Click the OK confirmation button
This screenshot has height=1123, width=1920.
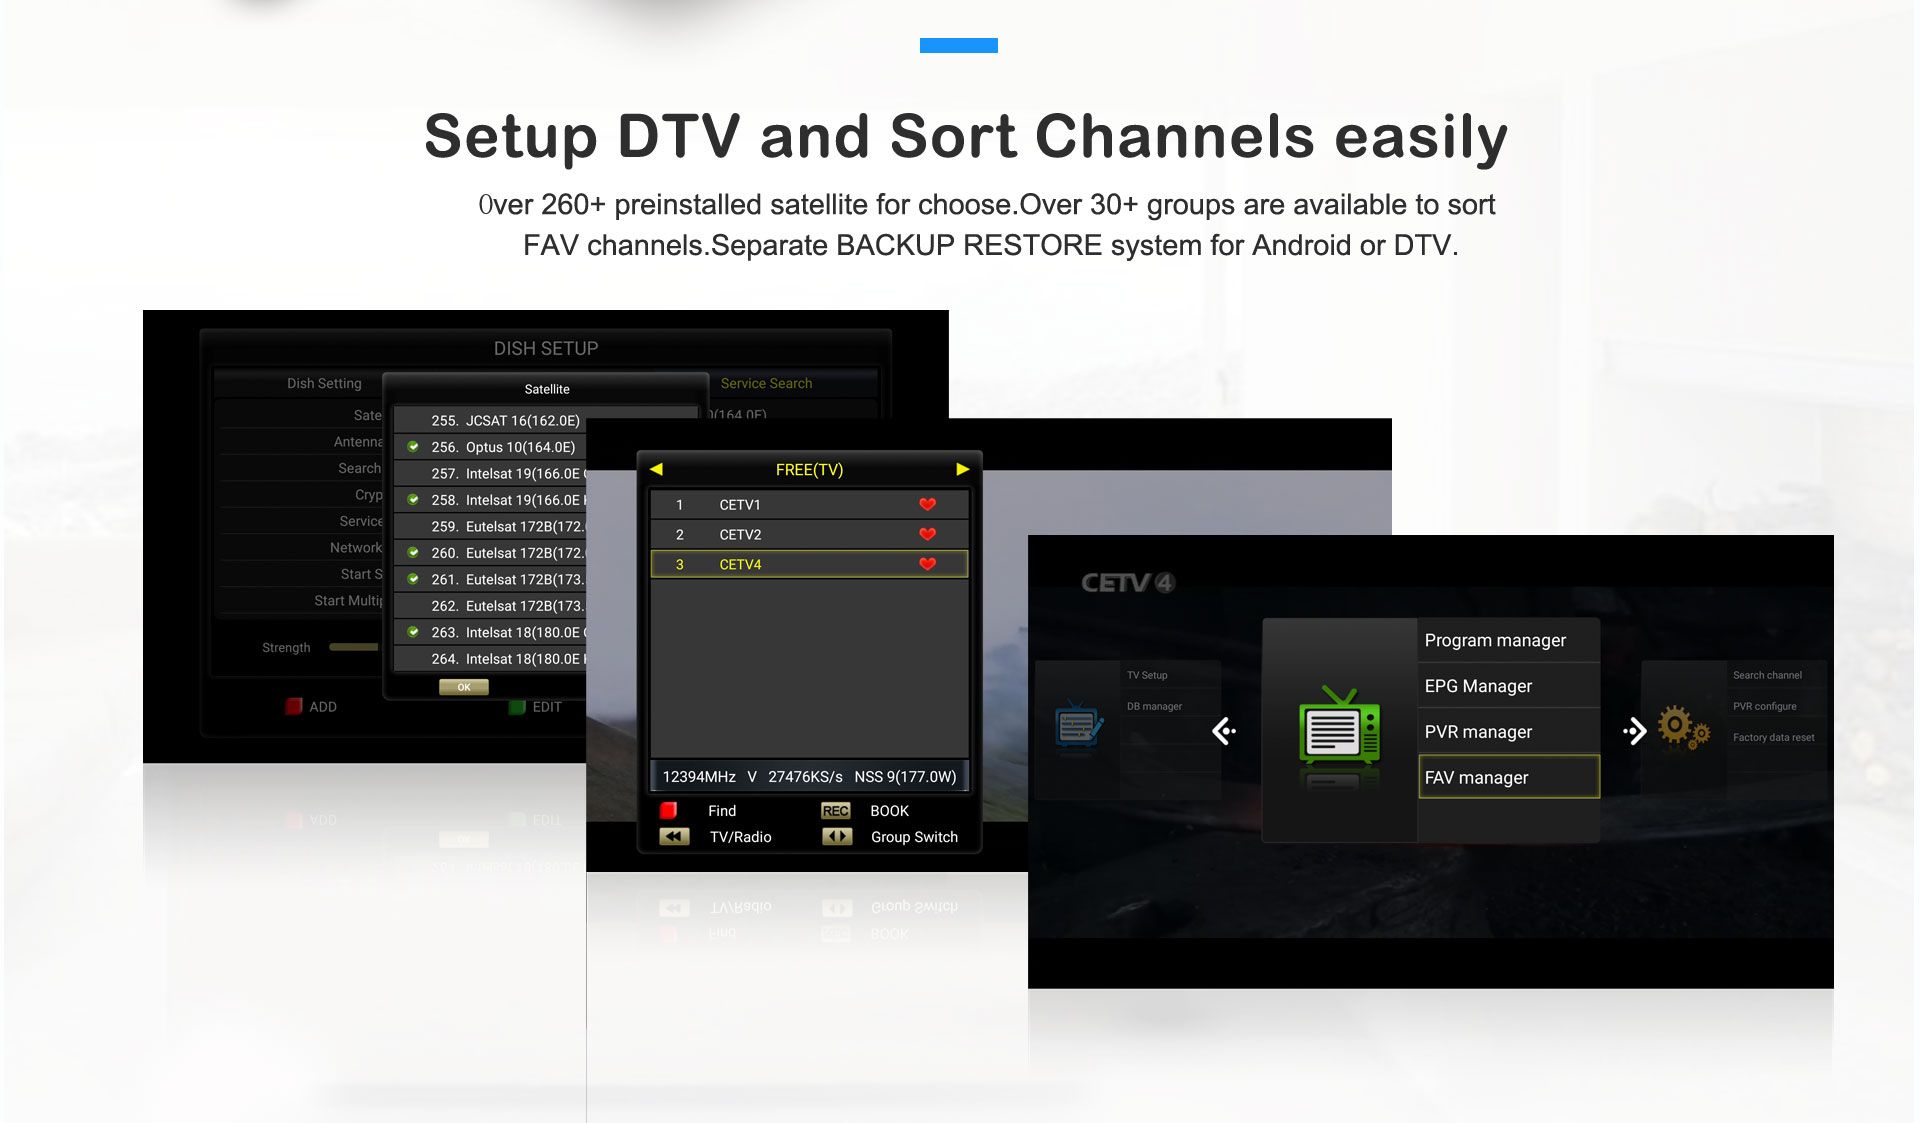461,684
